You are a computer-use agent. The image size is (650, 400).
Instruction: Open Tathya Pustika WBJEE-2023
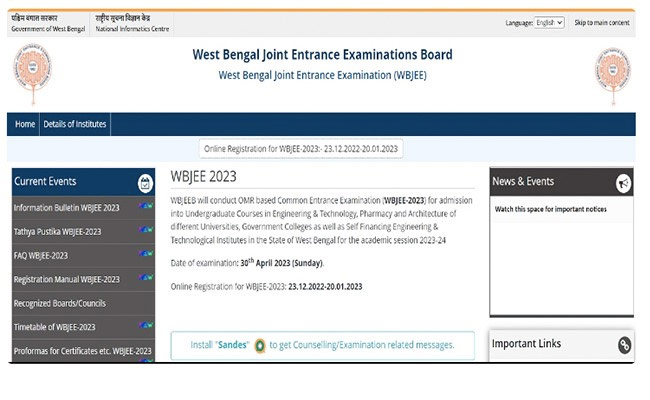pyautogui.click(x=57, y=232)
